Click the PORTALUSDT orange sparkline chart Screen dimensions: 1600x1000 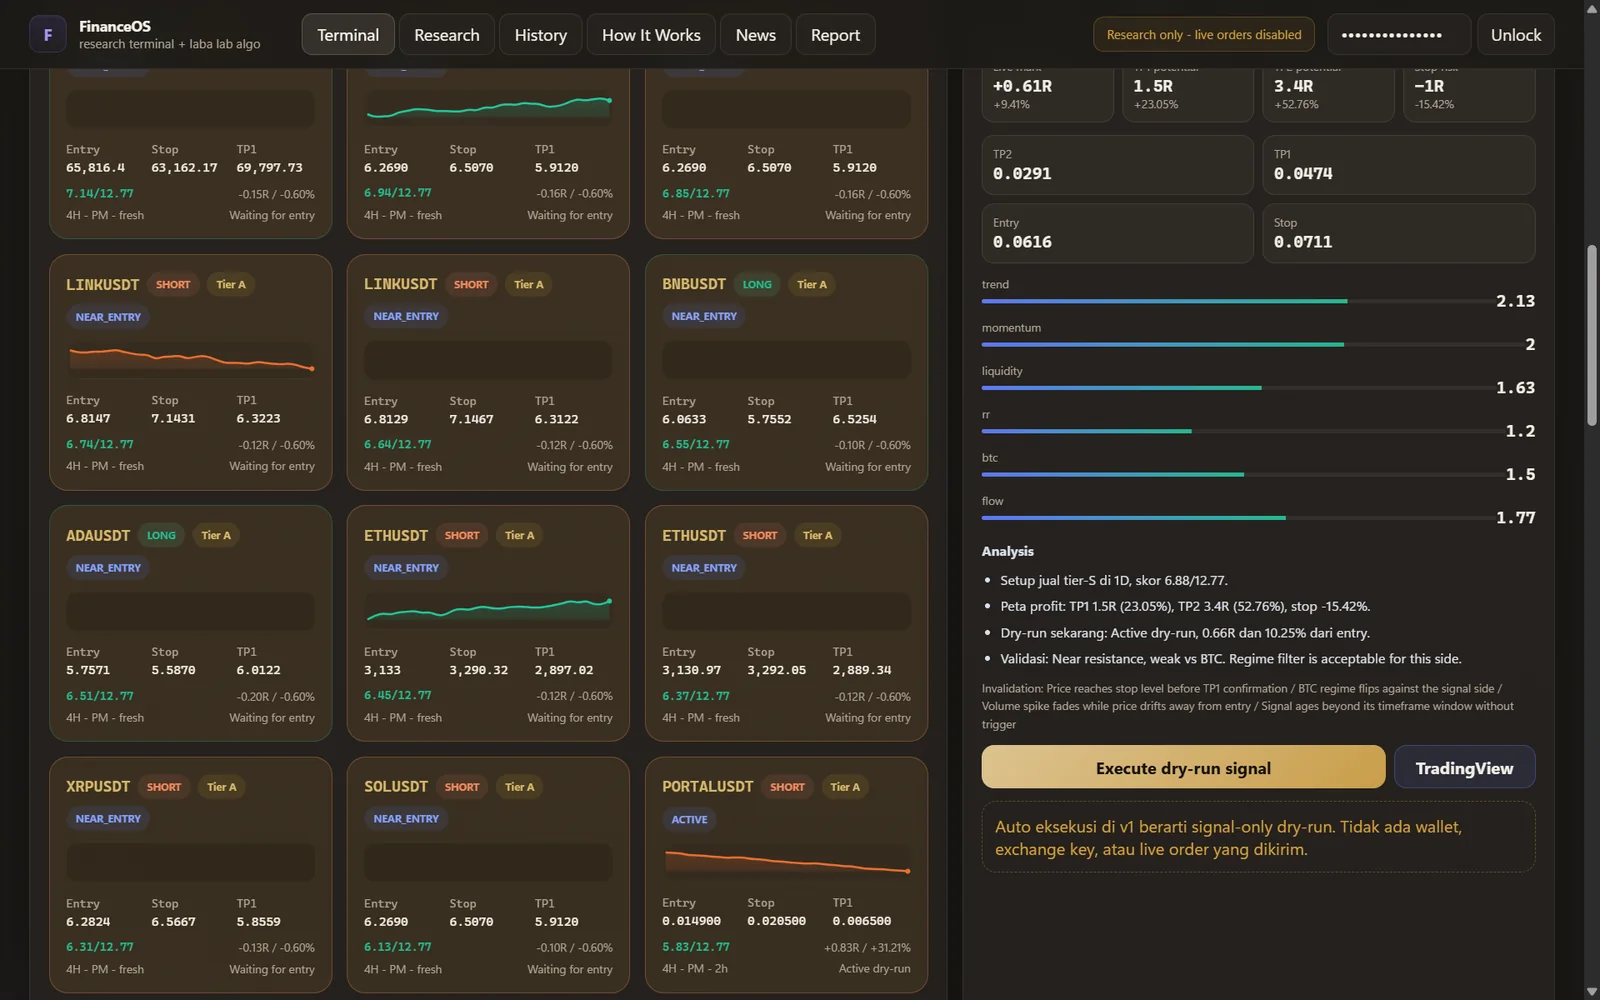(x=786, y=861)
